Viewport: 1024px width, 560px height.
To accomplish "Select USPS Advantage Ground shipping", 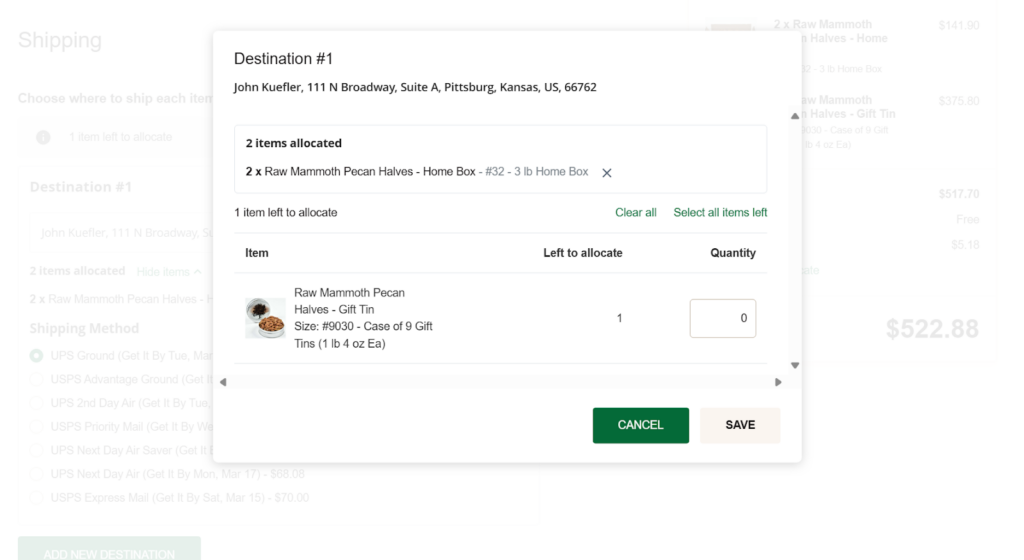I will click(37, 379).
